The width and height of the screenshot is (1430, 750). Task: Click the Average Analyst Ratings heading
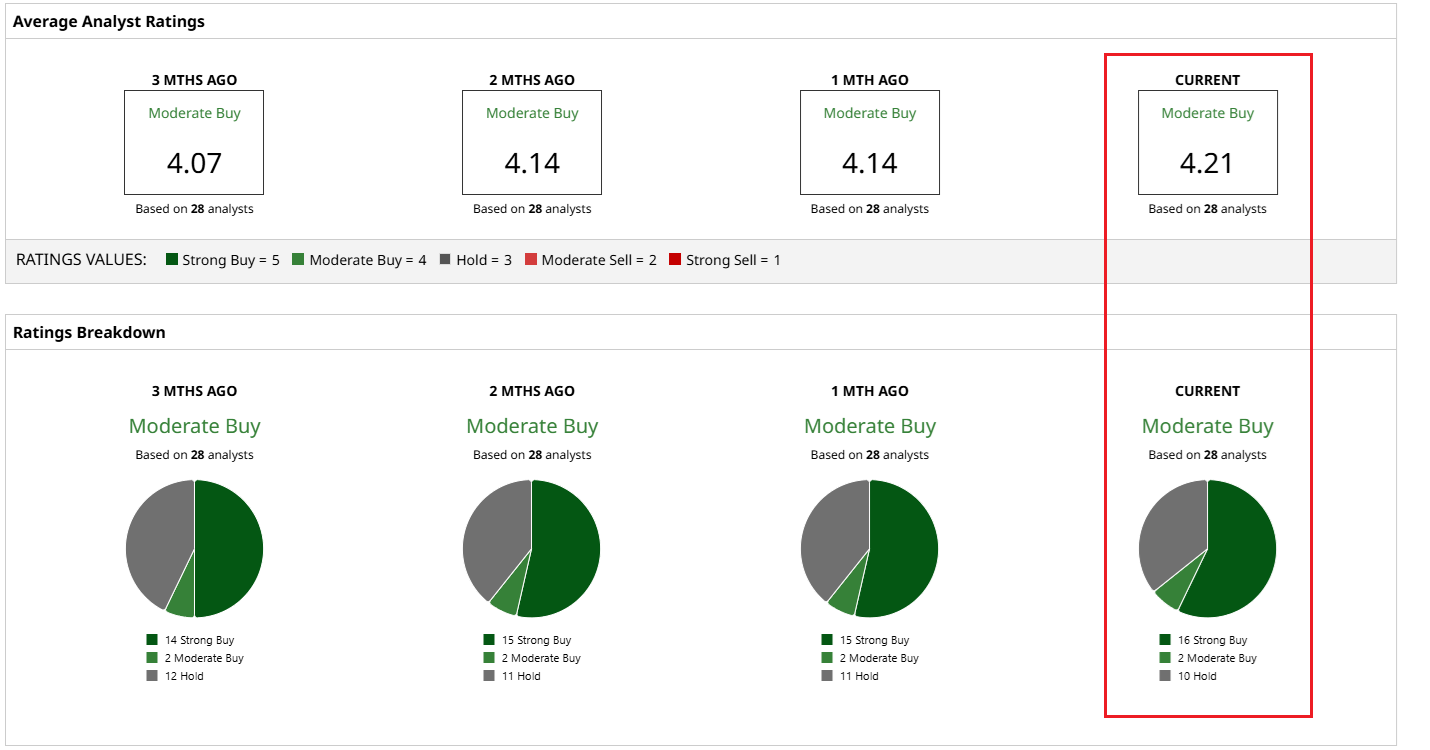[x=109, y=21]
